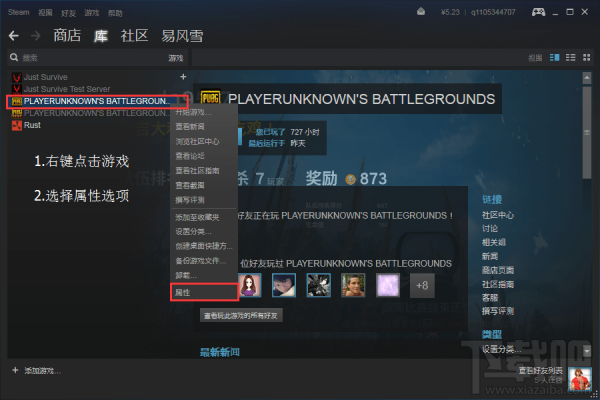
Task: Open the 客服 link on the right
Action: click(490, 297)
